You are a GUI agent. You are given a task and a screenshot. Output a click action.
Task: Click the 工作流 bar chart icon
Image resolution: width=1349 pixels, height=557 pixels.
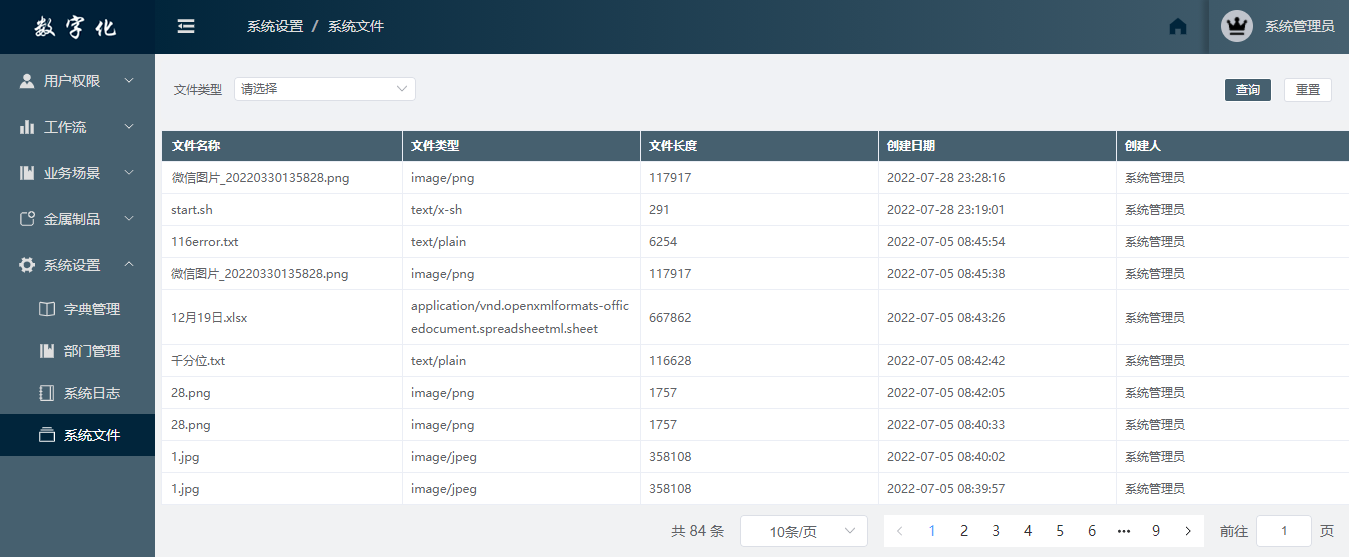tap(27, 127)
